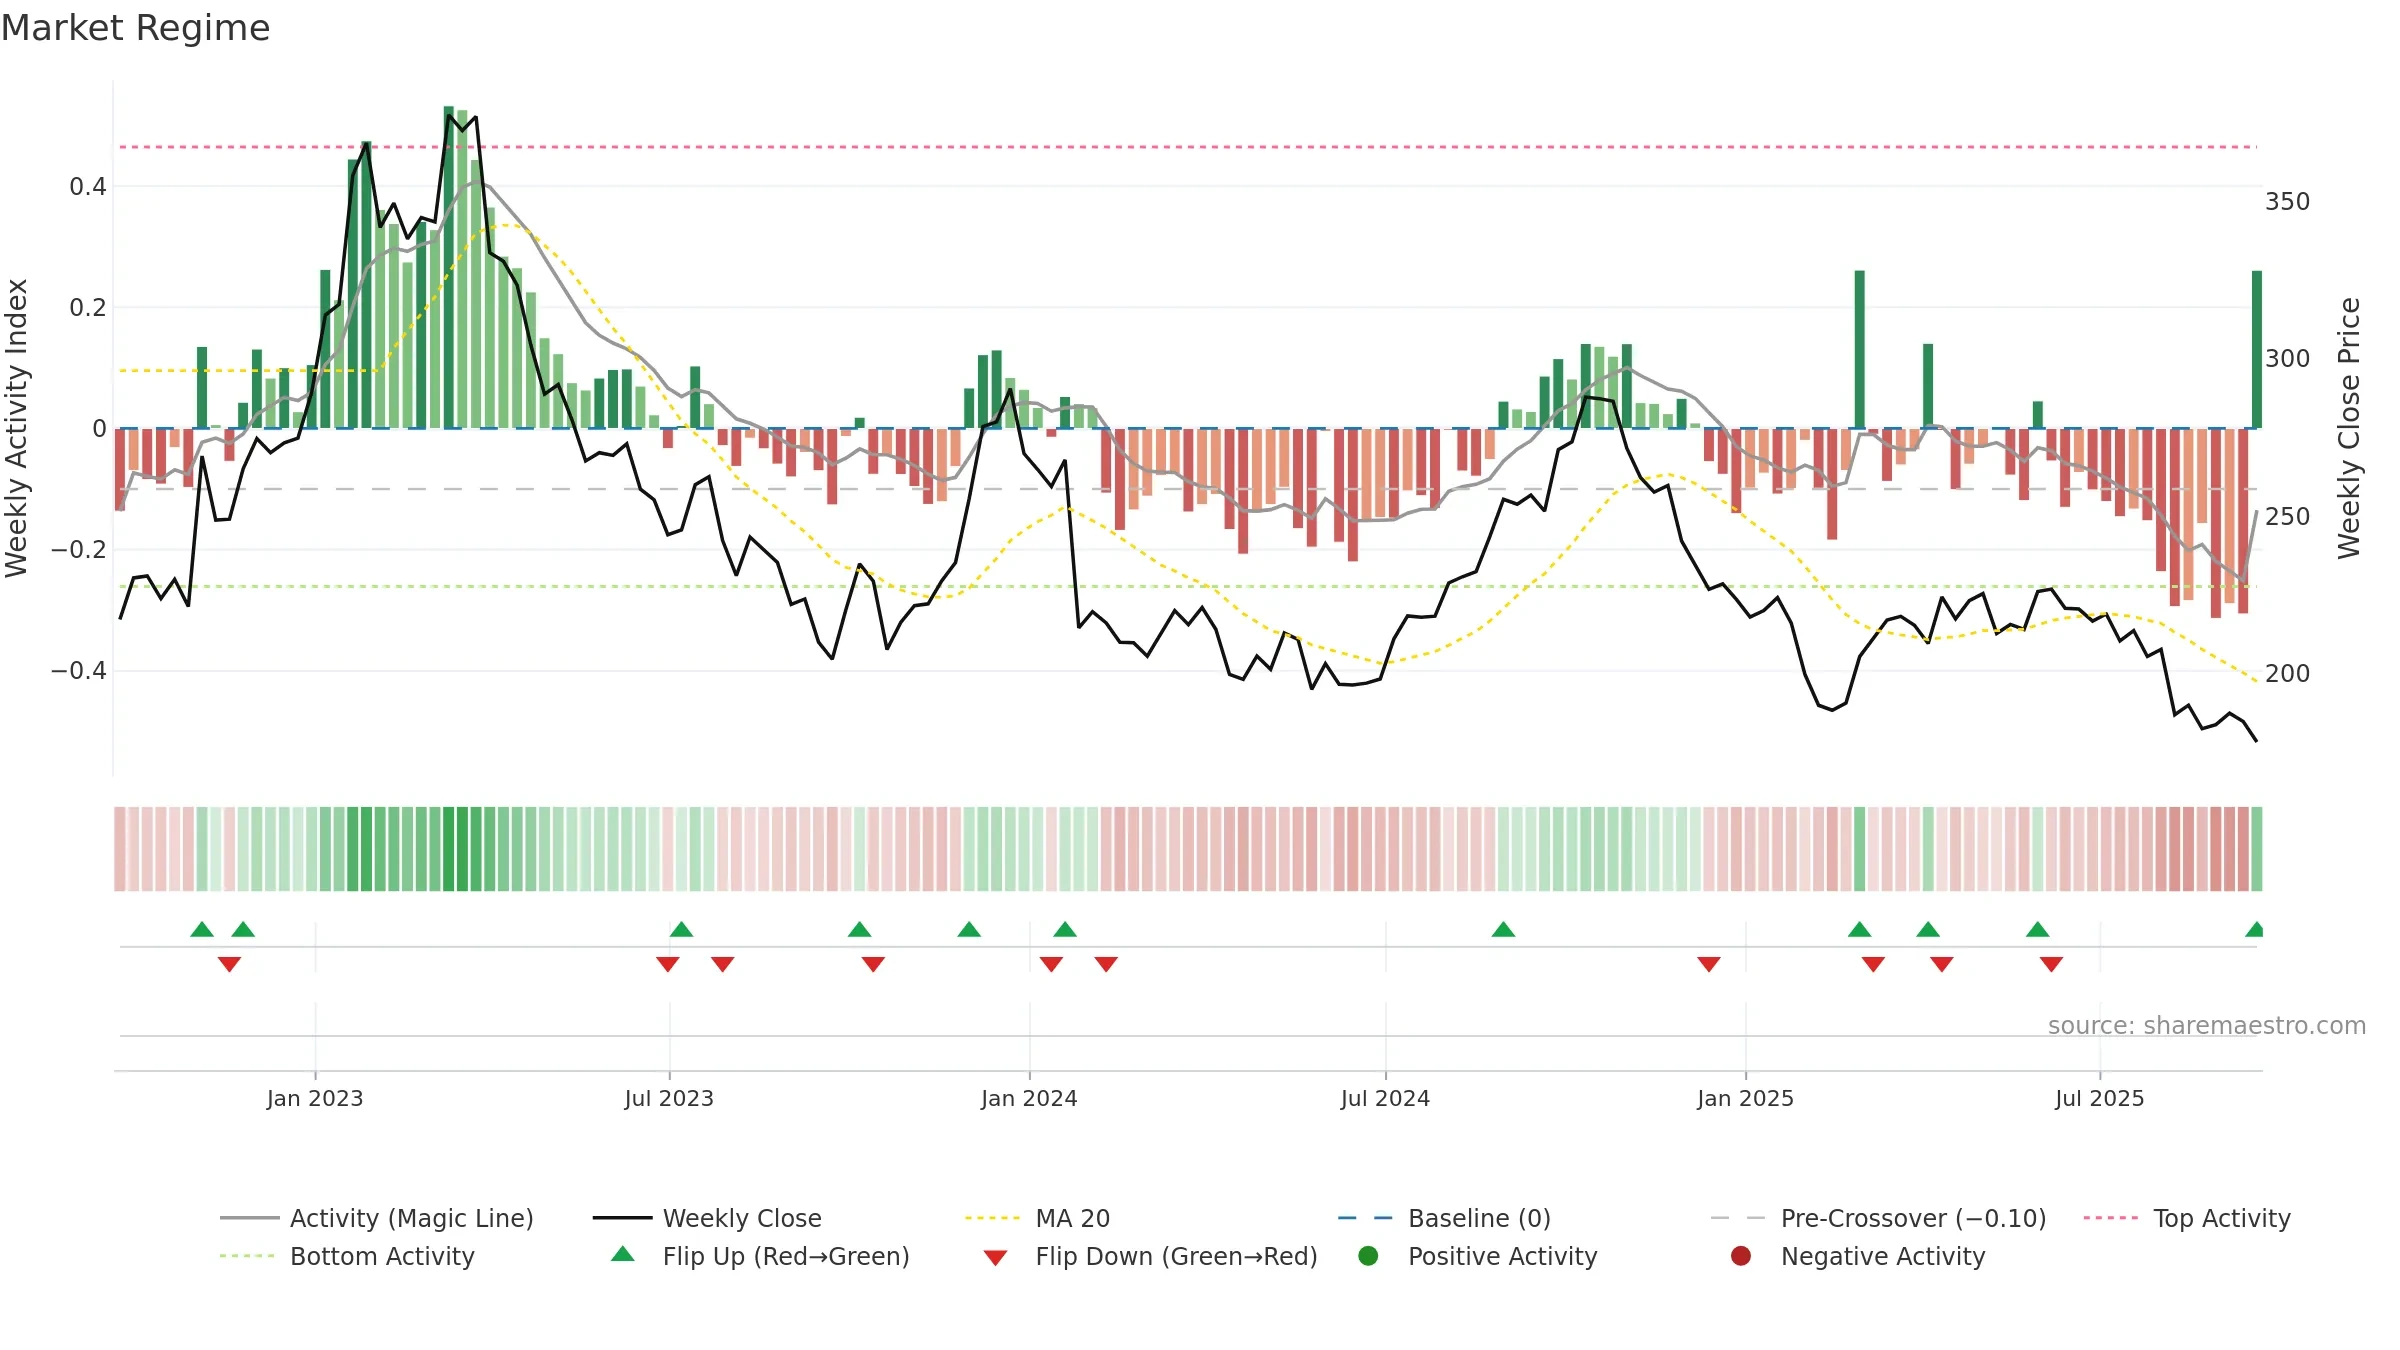Image resolution: width=2400 pixels, height=1350 pixels.
Task: Click the flip-up triangle near Sep 2024
Action: click(1503, 929)
